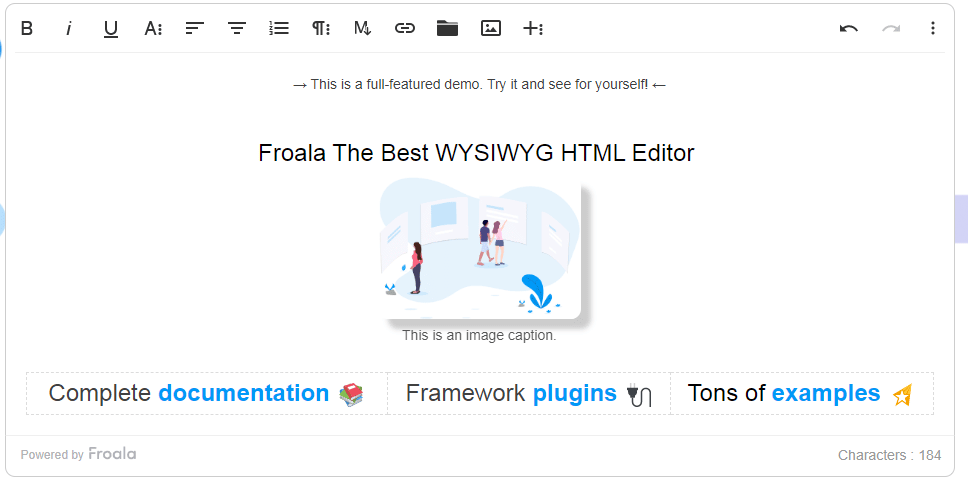Click the word 'Framework' in the table
Viewport: 968px width, 480px height.
click(465, 393)
